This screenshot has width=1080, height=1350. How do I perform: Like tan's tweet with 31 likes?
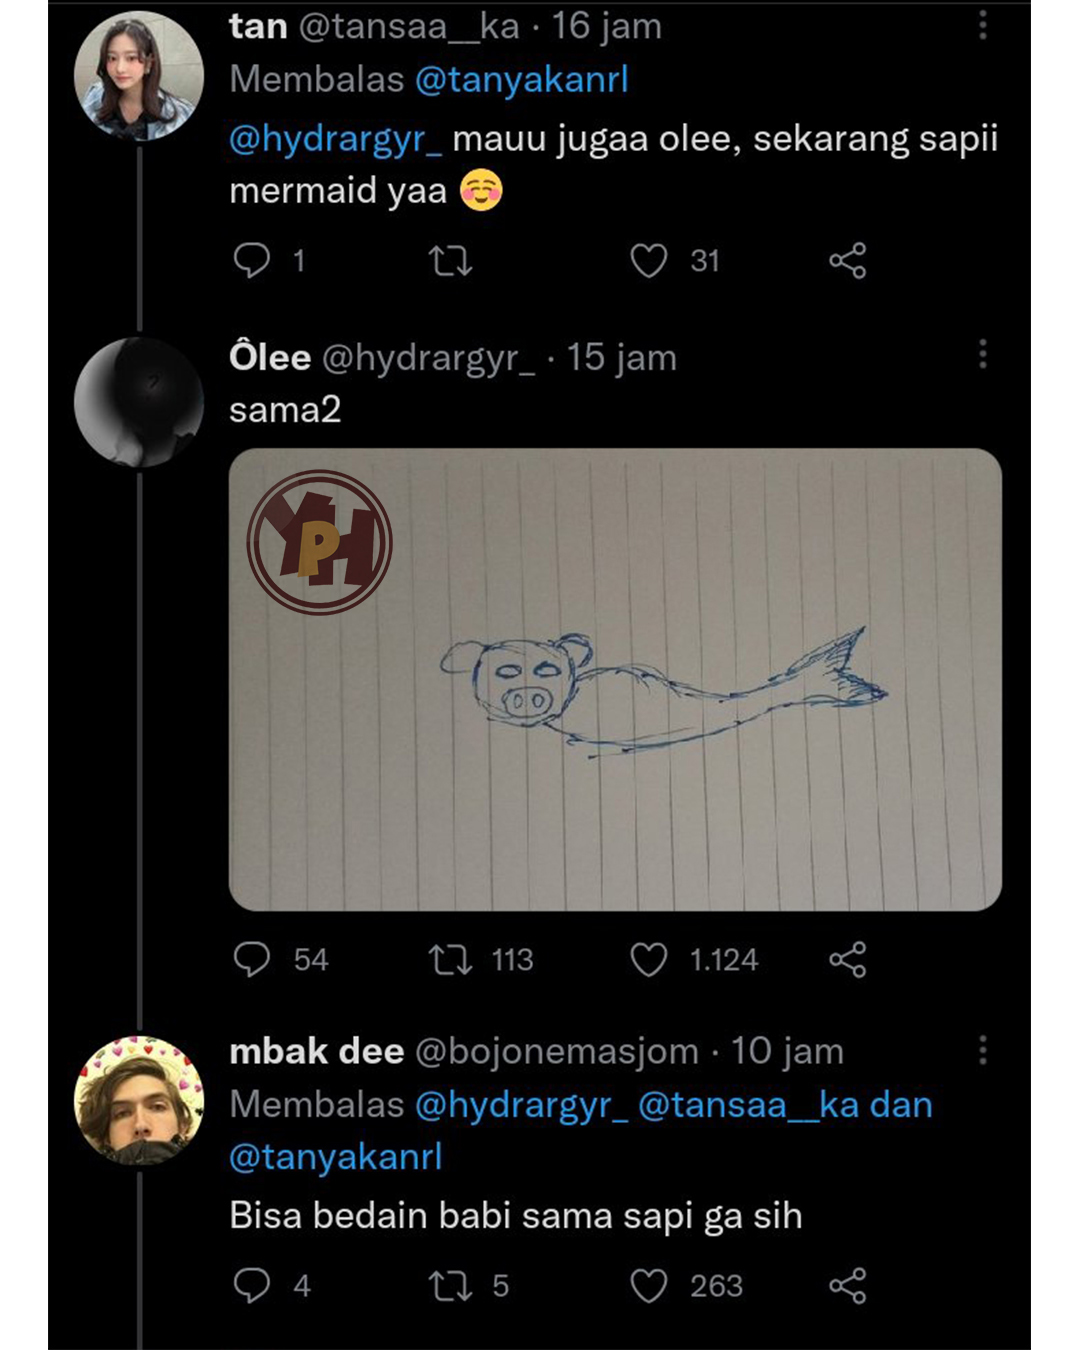tap(648, 261)
